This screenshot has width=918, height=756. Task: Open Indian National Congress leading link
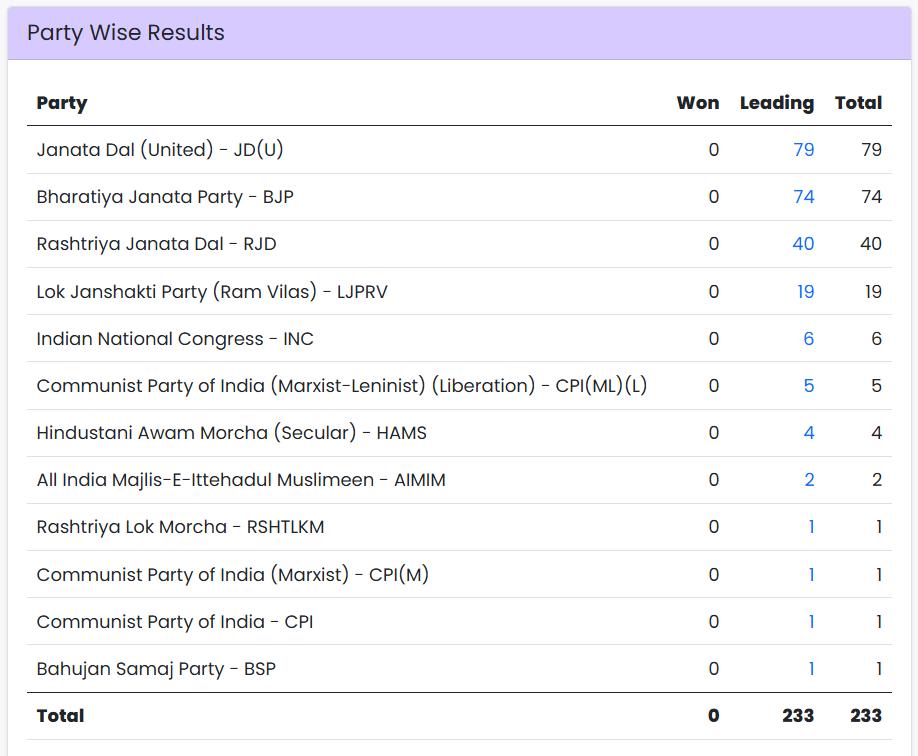coord(808,339)
